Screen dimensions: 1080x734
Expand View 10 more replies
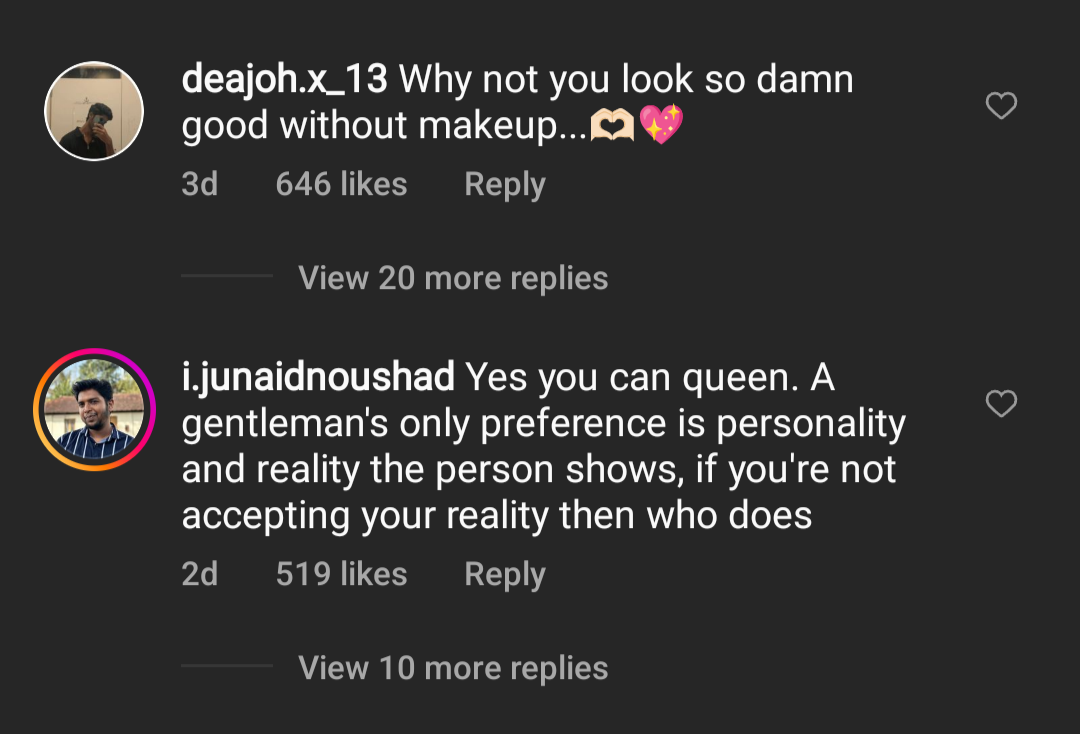[453, 668]
